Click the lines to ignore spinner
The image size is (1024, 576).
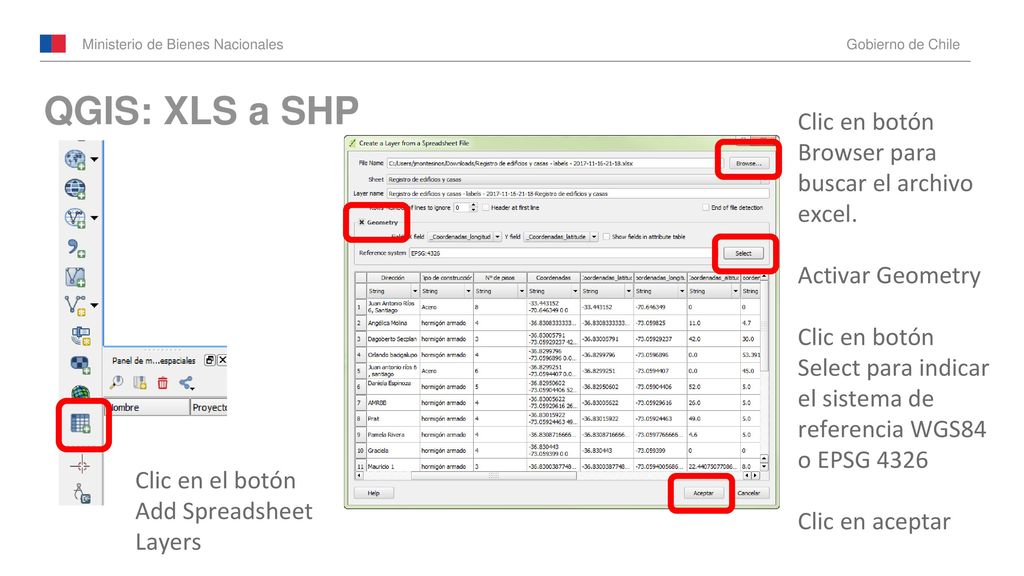[x=466, y=208]
